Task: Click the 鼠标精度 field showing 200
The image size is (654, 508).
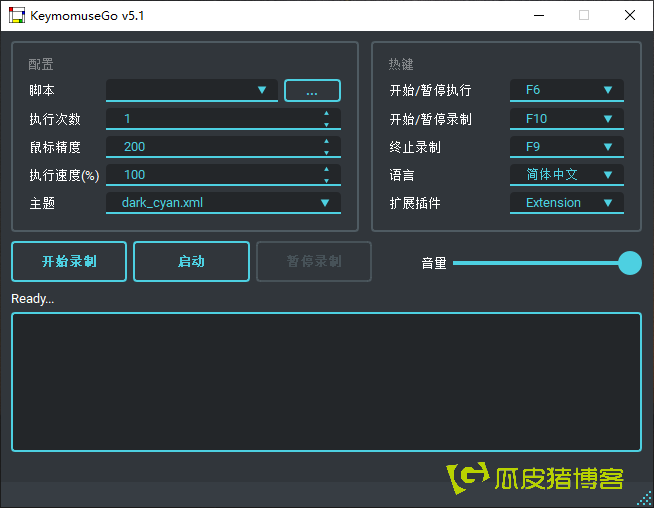Action: [x=223, y=147]
